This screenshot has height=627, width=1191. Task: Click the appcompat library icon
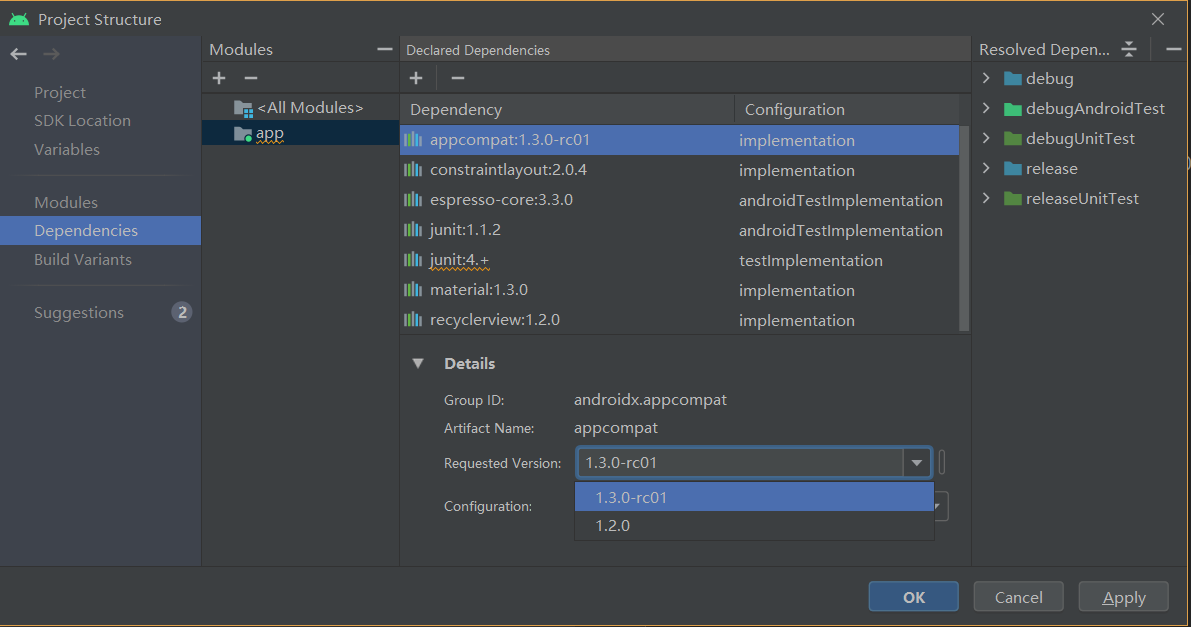coord(413,140)
